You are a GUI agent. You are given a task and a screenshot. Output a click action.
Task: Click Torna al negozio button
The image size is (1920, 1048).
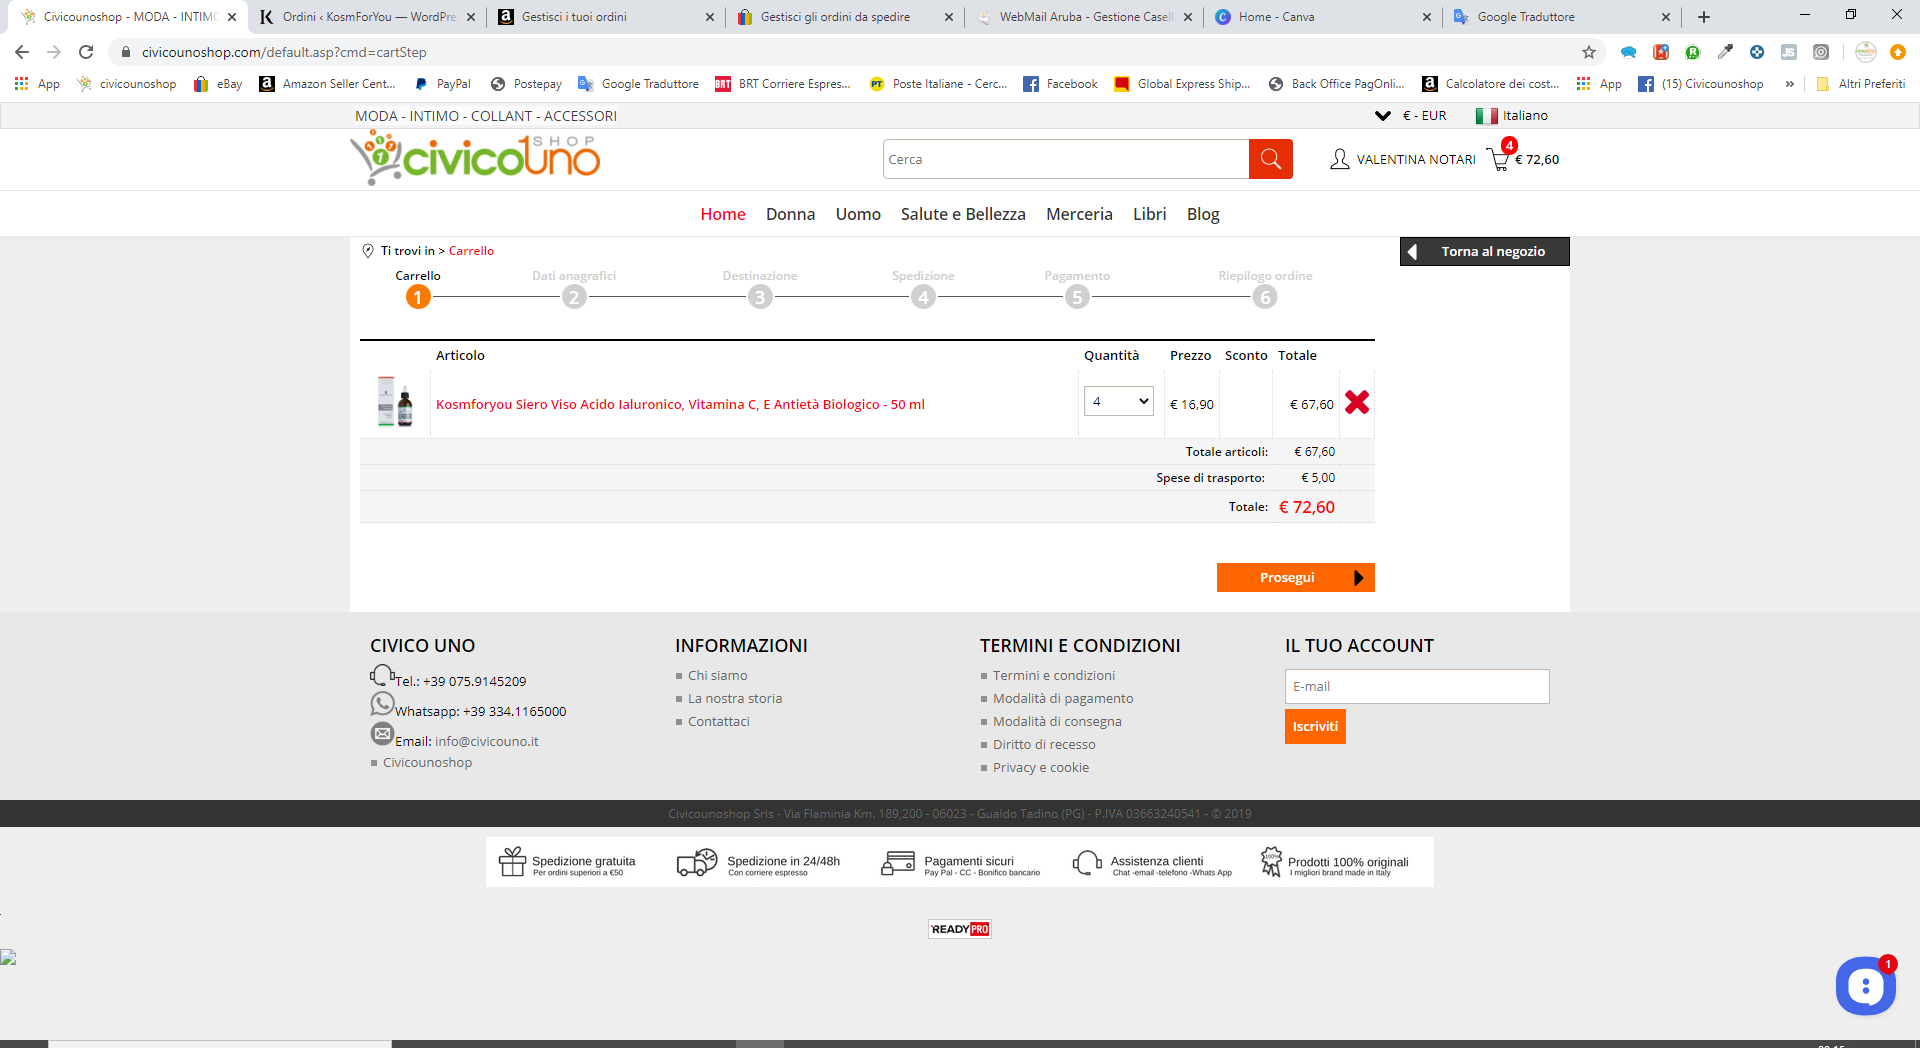tap(1485, 252)
